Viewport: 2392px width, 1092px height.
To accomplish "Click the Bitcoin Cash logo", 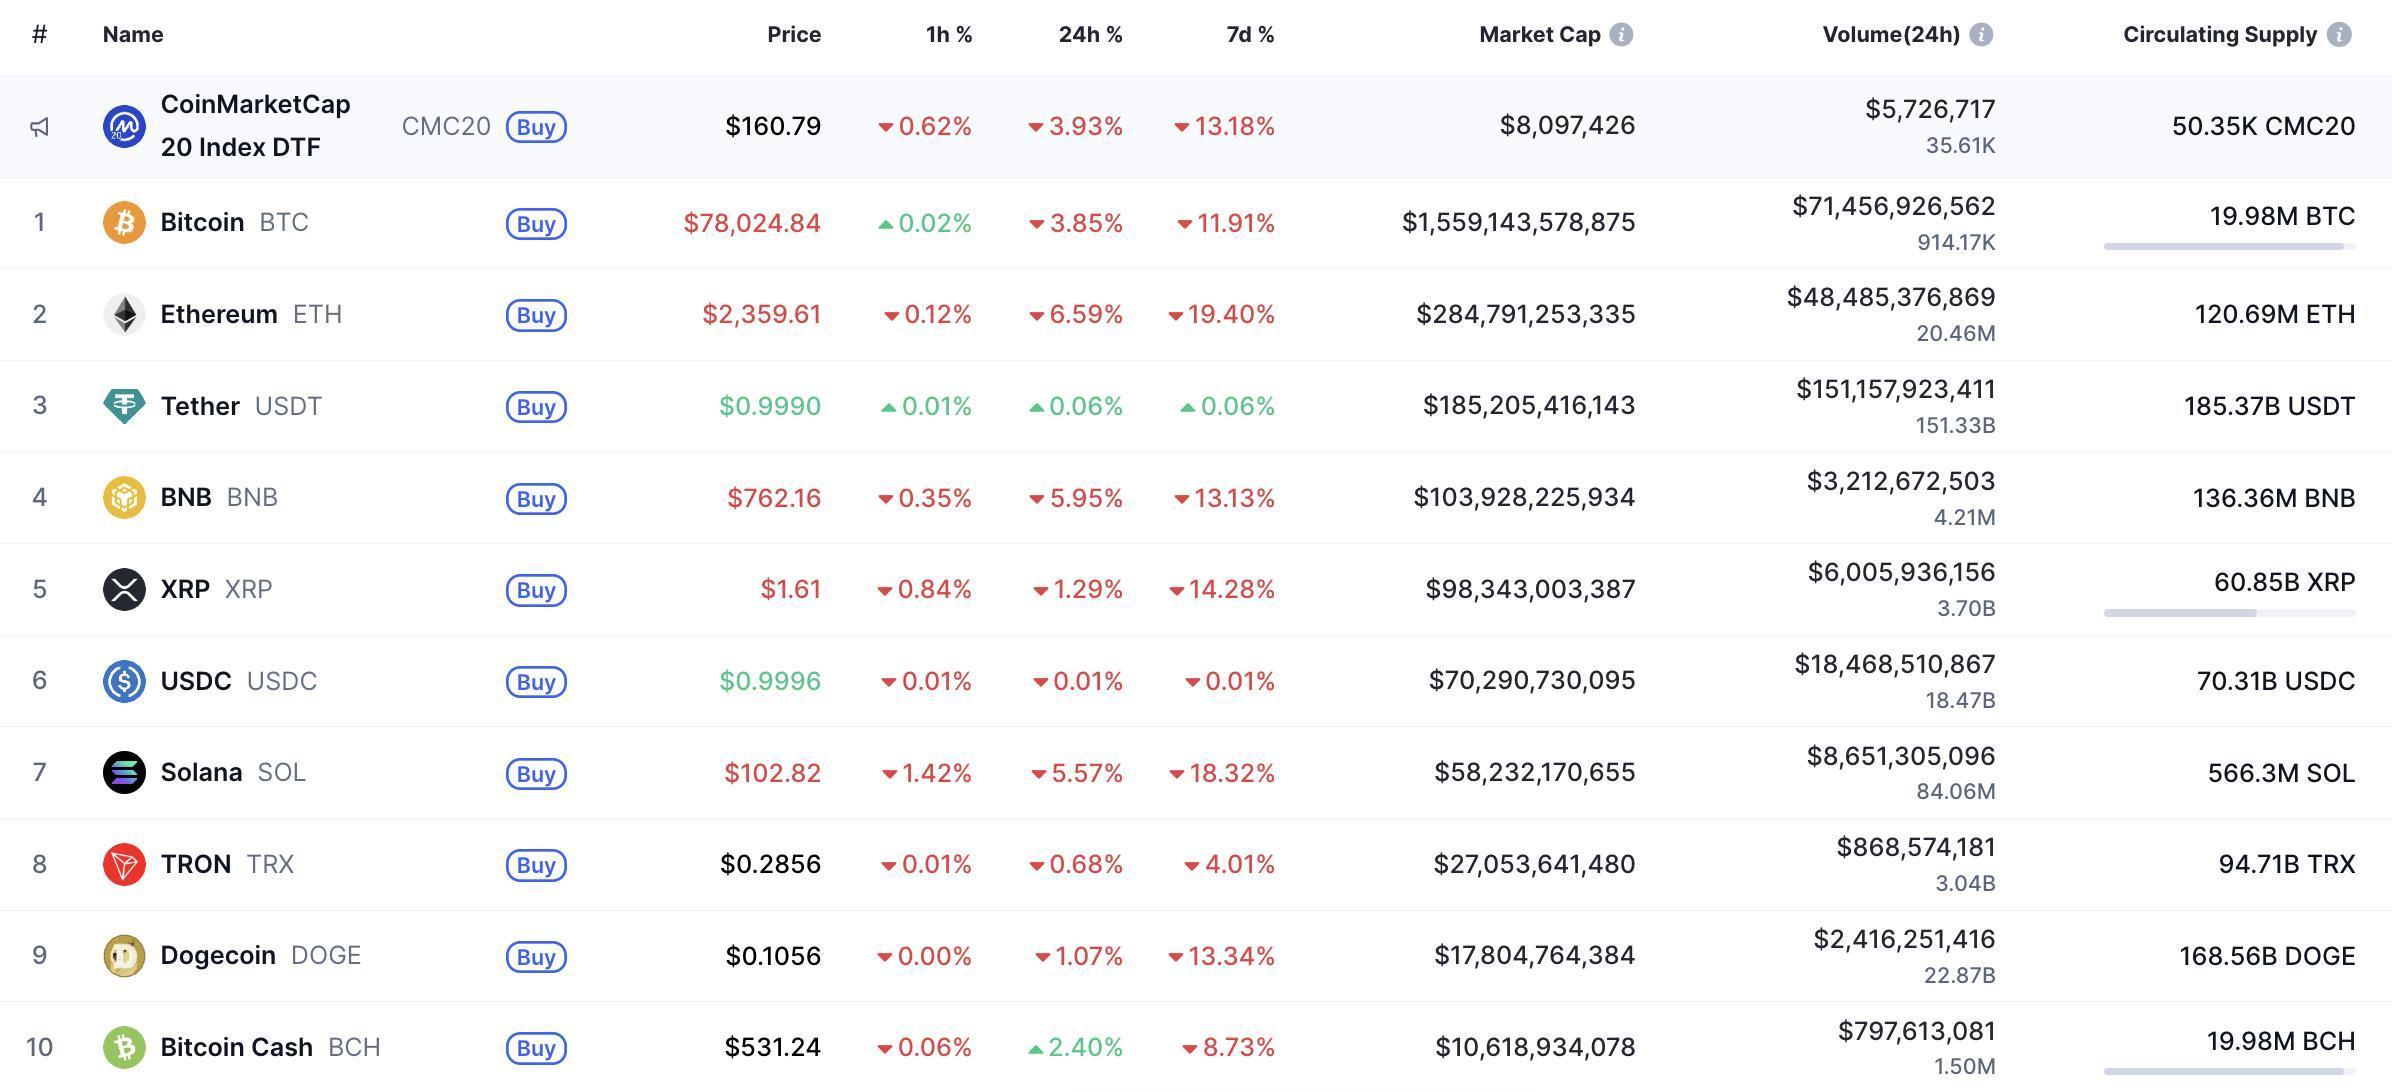I will 123,1047.
